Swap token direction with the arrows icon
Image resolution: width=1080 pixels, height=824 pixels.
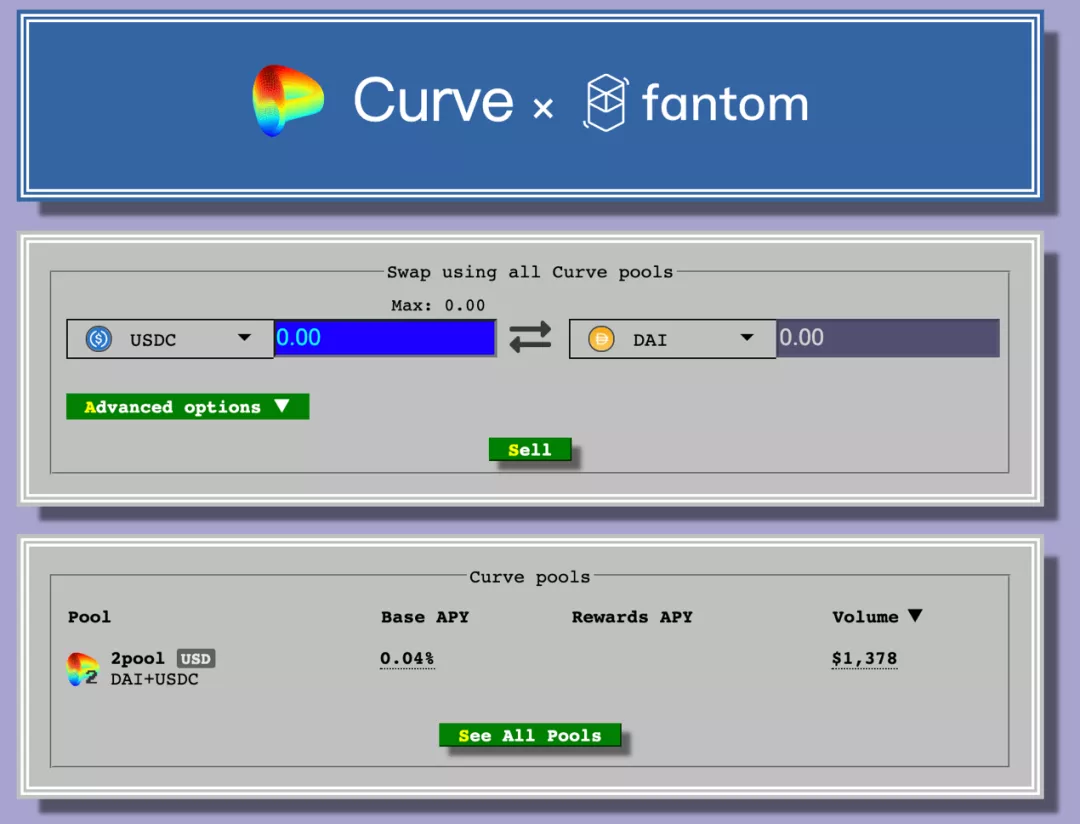tap(530, 338)
